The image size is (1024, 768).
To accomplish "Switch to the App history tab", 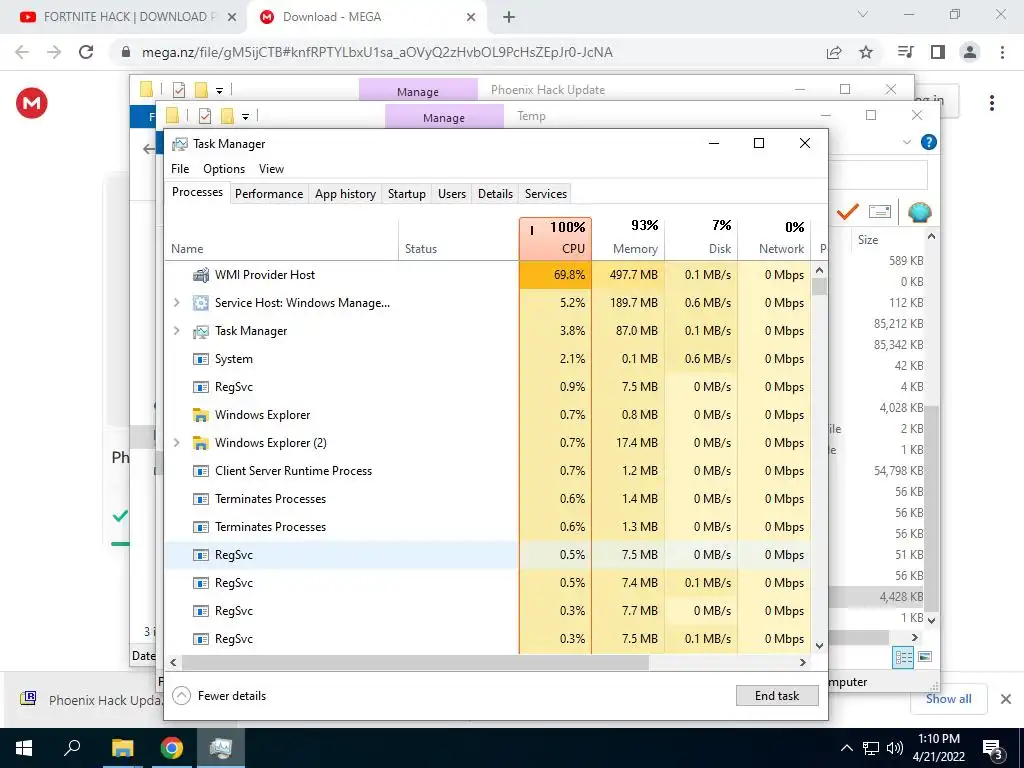I will click(x=345, y=194).
